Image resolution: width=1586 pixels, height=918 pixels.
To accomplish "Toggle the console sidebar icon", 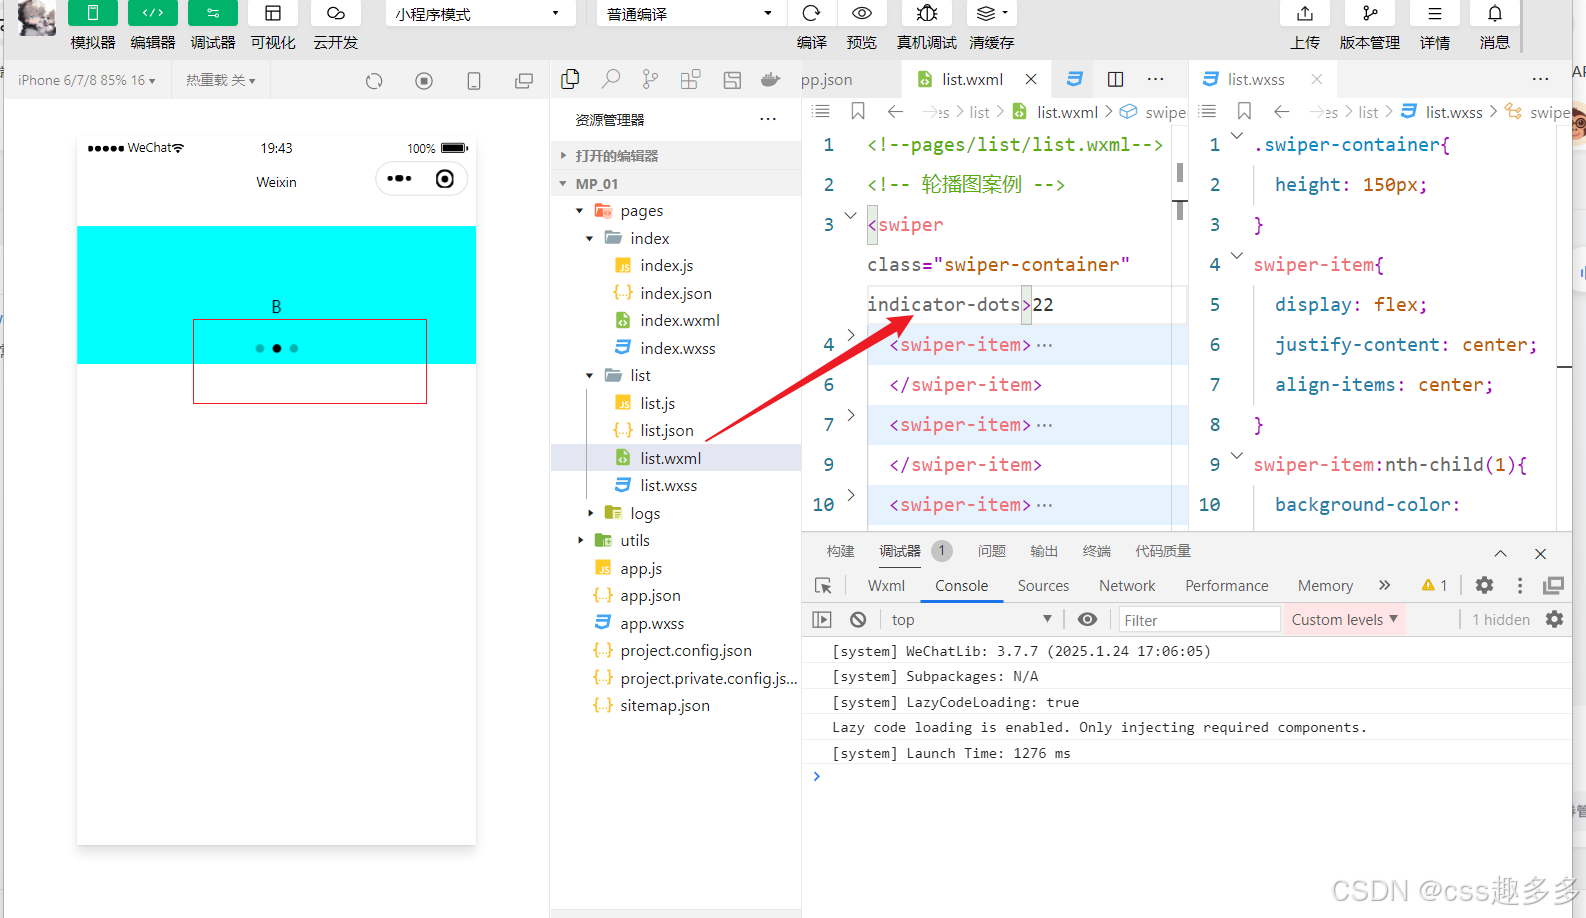I will (x=822, y=620).
